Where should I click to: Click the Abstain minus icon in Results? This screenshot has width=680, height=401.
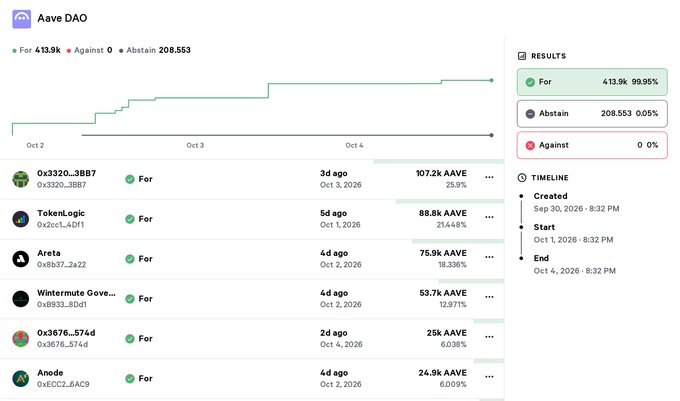pos(530,114)
